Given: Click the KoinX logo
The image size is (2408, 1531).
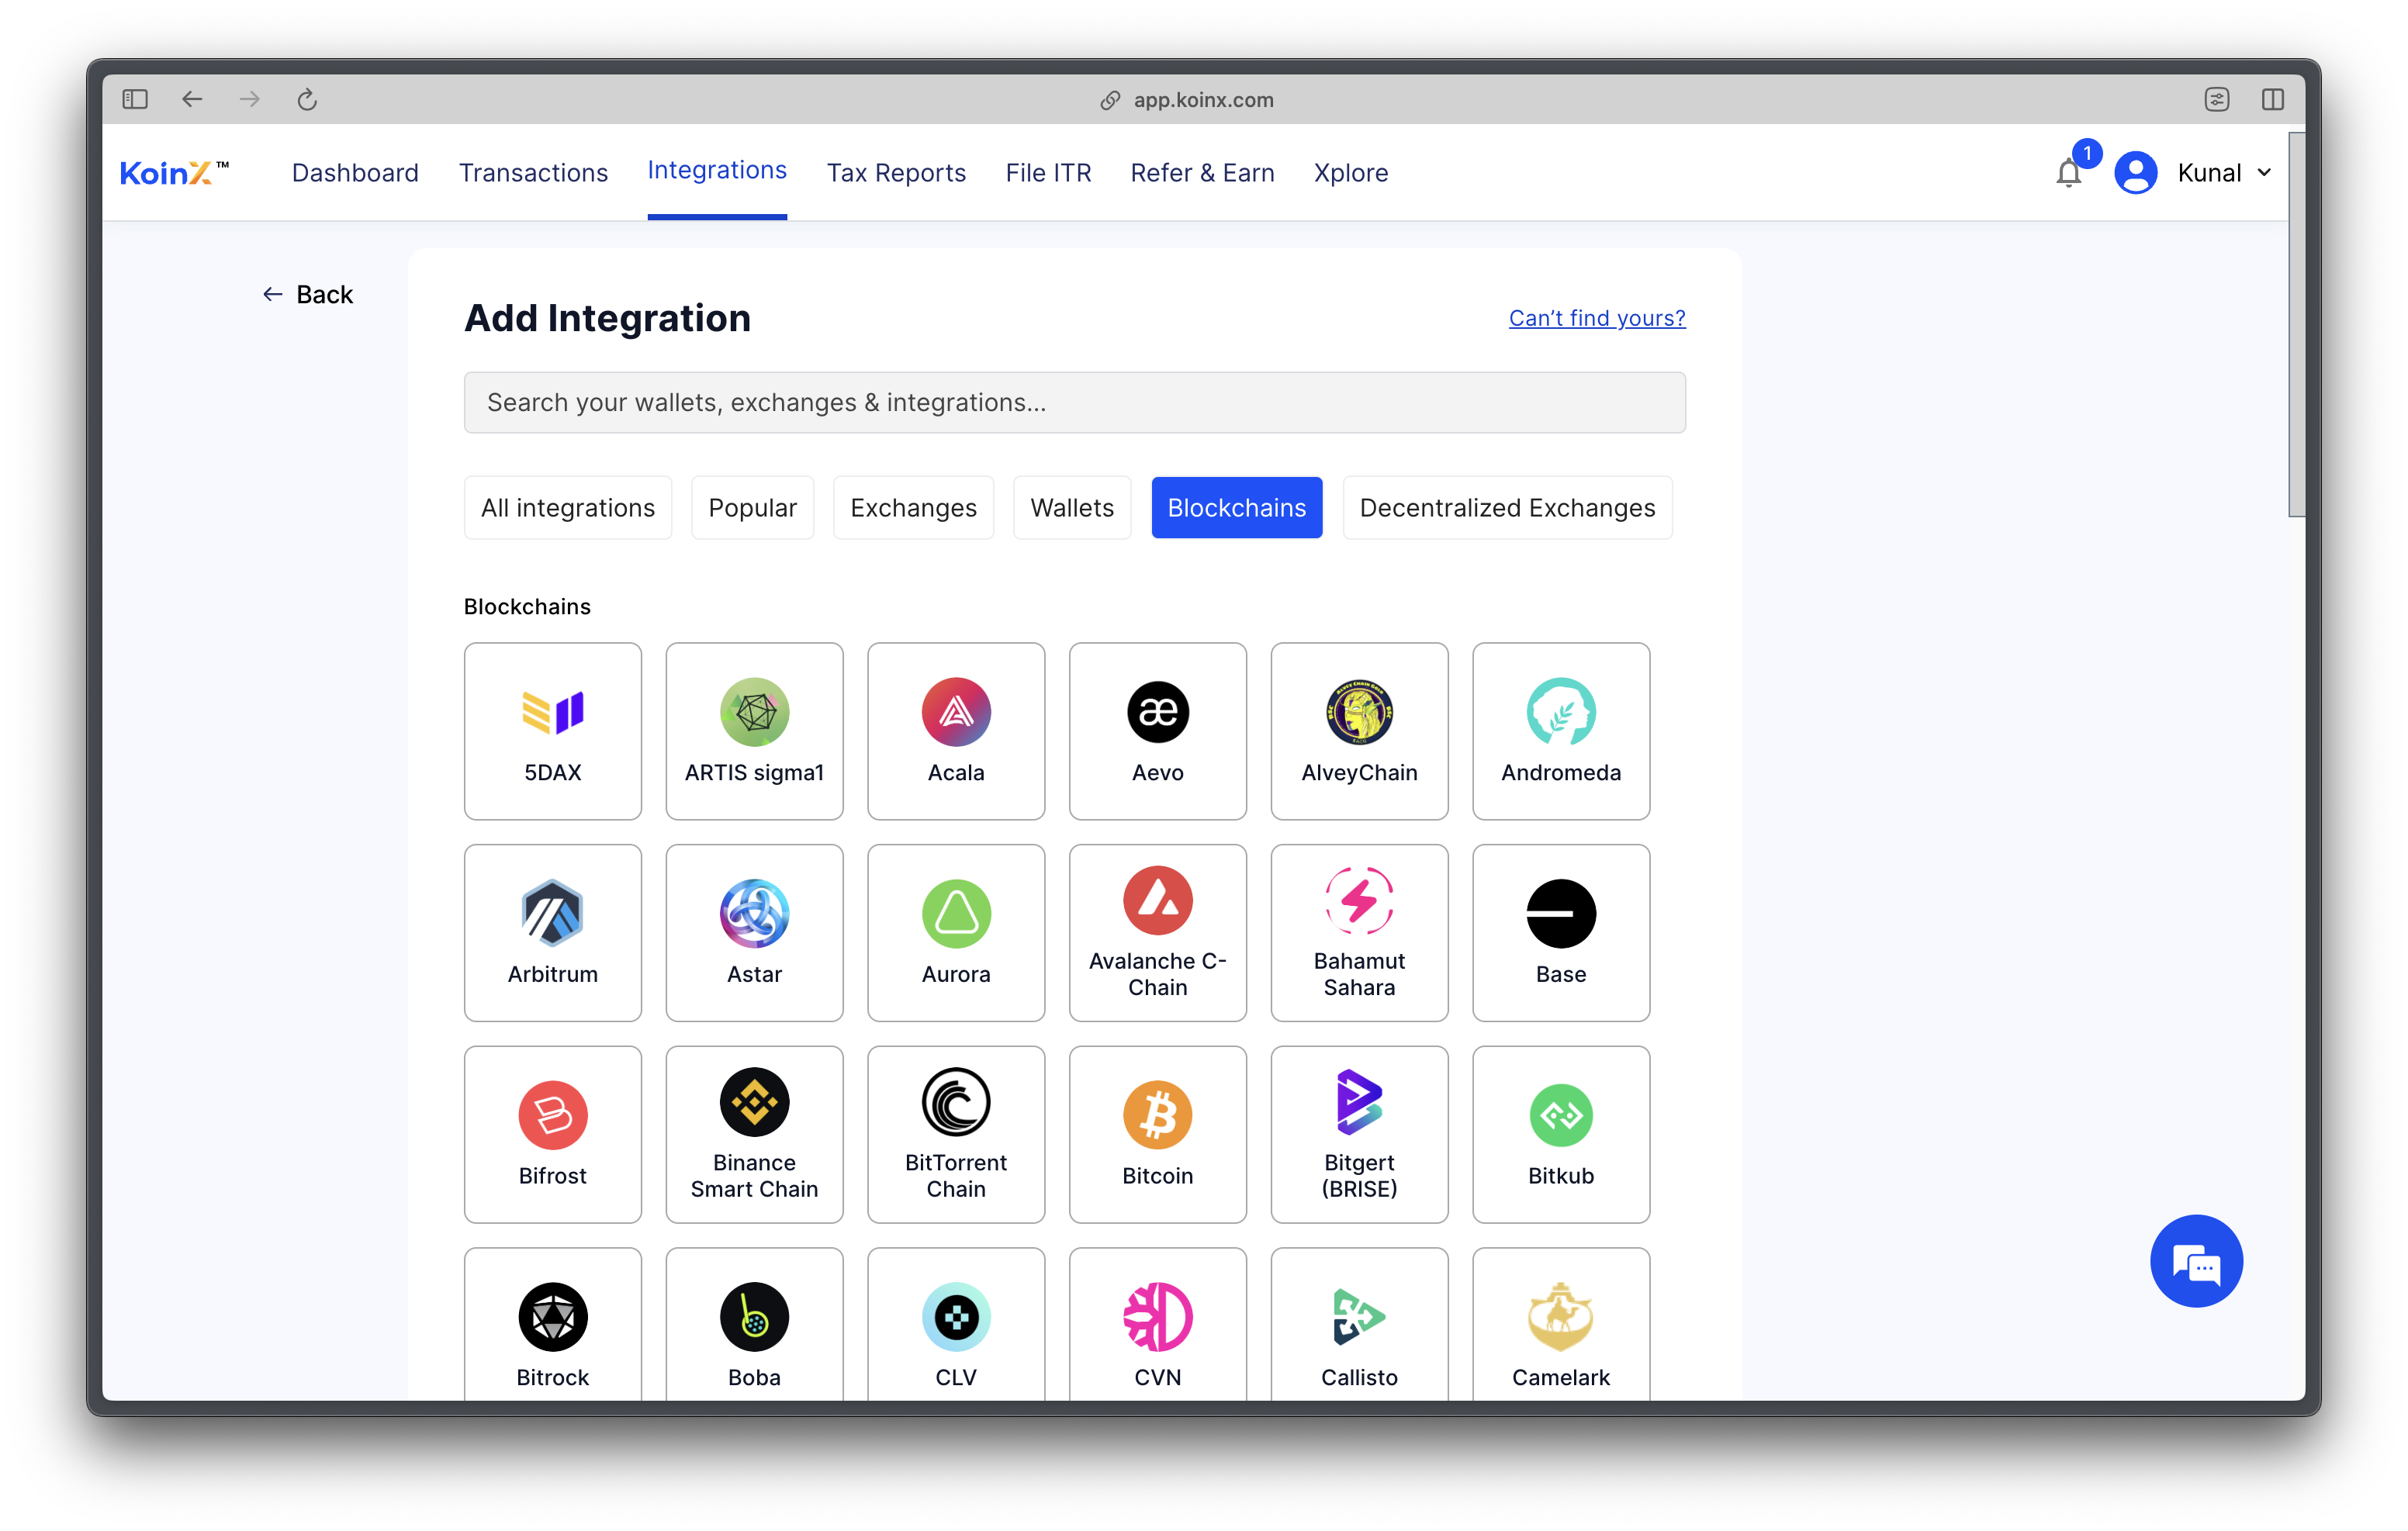Looking at the screenshot, I should point(174,173).
